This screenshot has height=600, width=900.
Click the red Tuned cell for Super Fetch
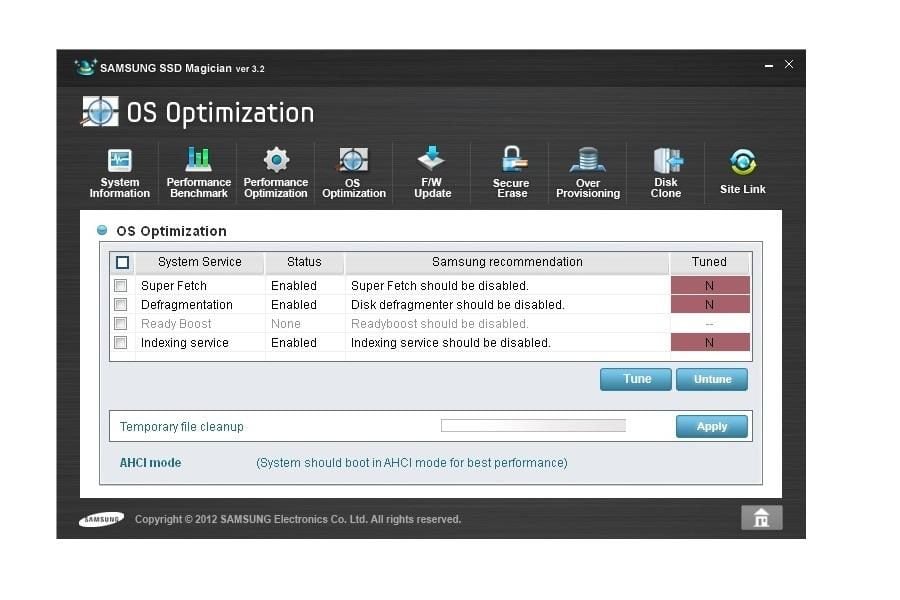tap(709, 286)
